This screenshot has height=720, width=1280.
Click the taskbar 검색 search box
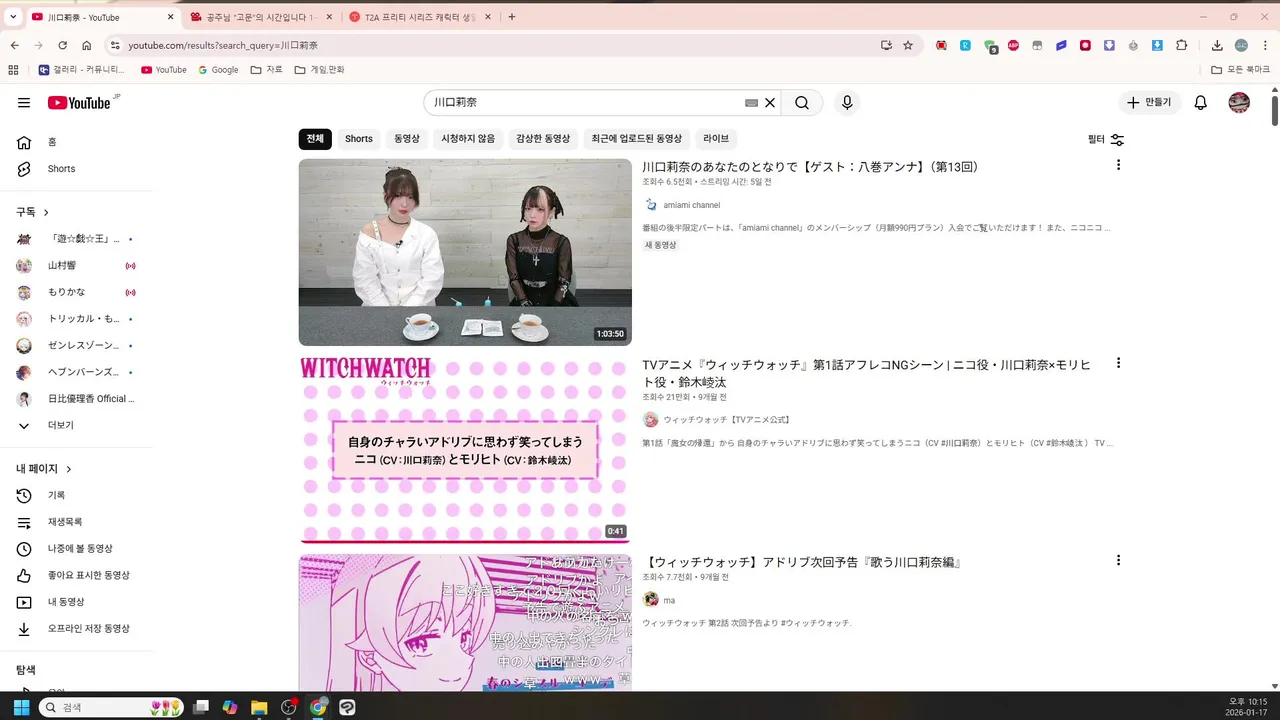click(111, 707)
